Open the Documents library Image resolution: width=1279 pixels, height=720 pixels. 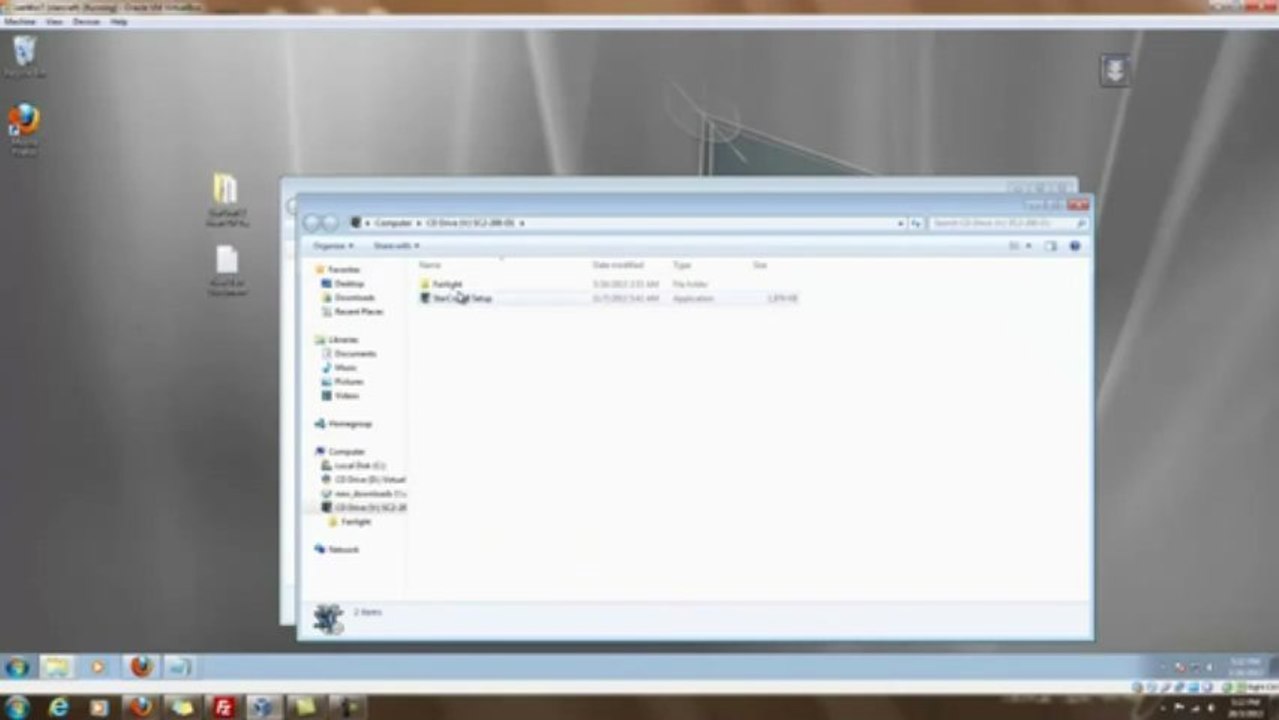coord(348,354)
